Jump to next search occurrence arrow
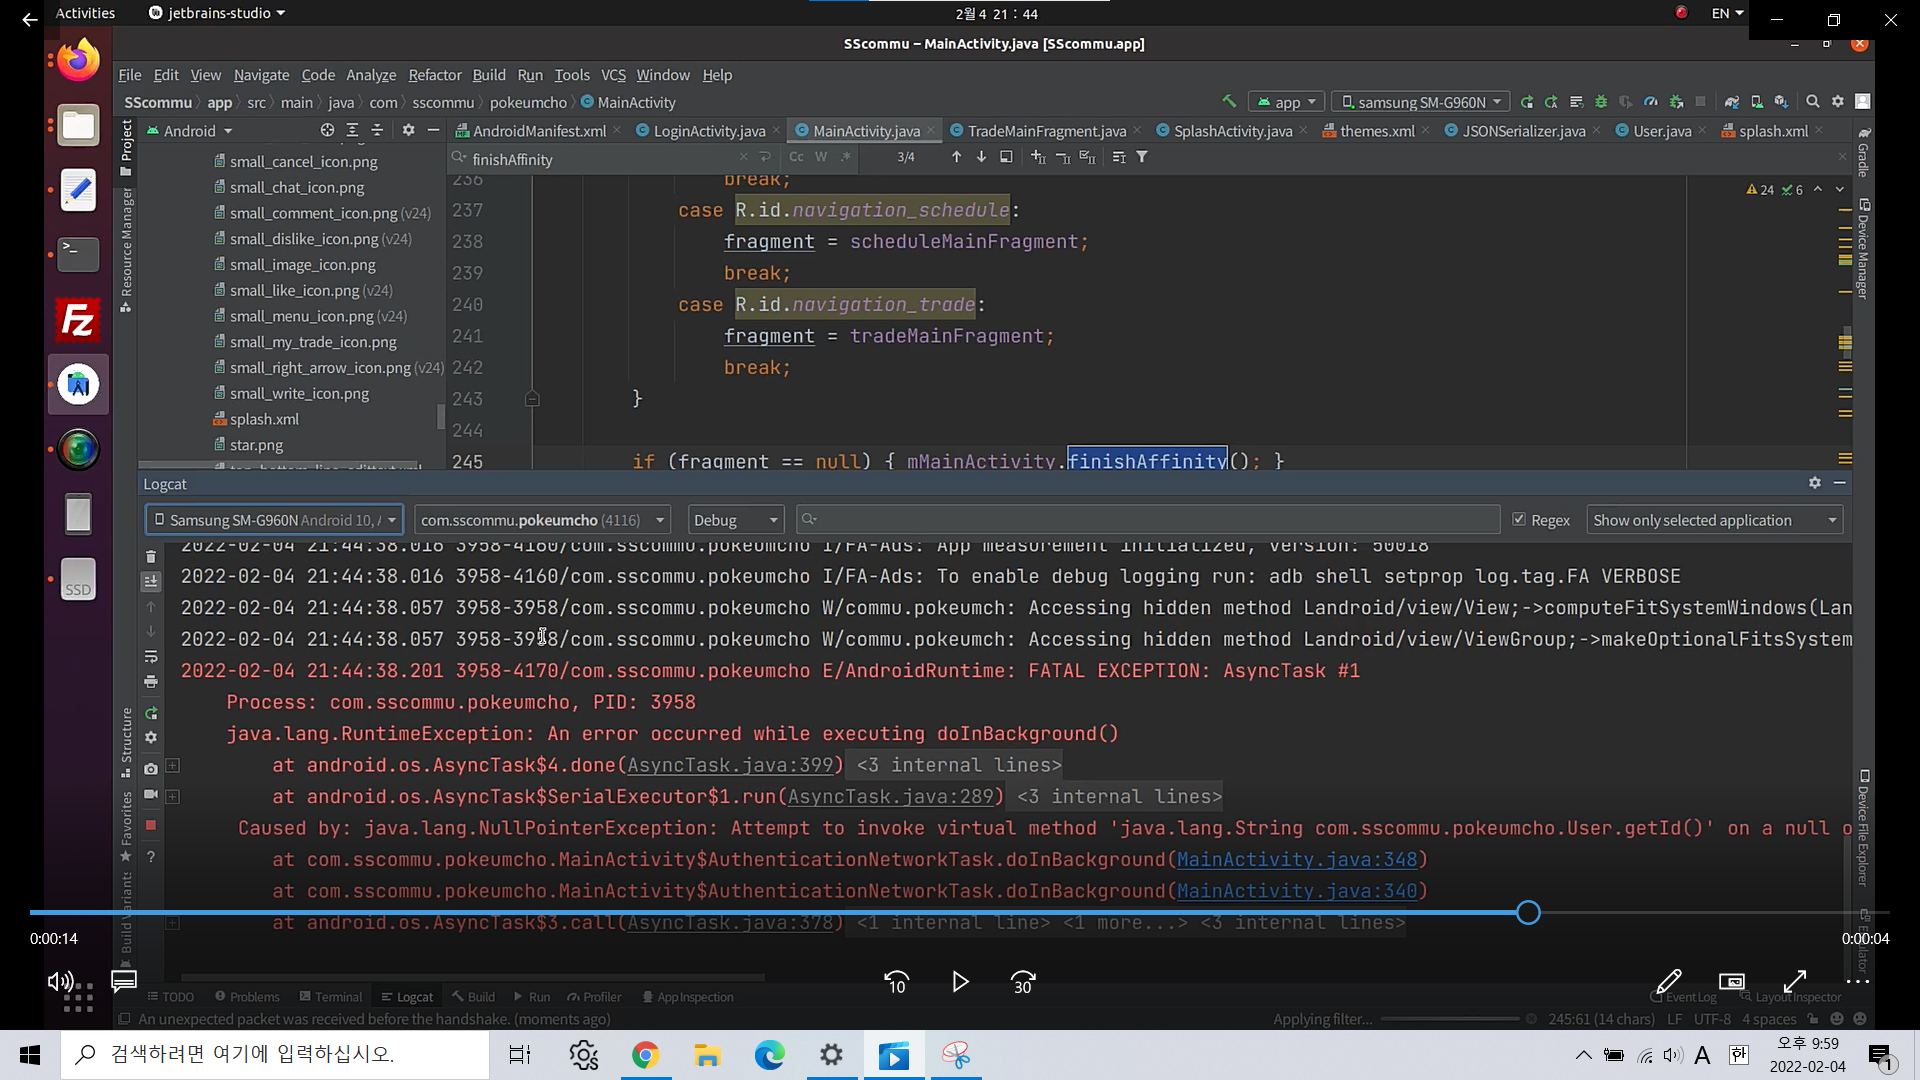Viewport: 1920px width, 1080px height. pos(981,157)
